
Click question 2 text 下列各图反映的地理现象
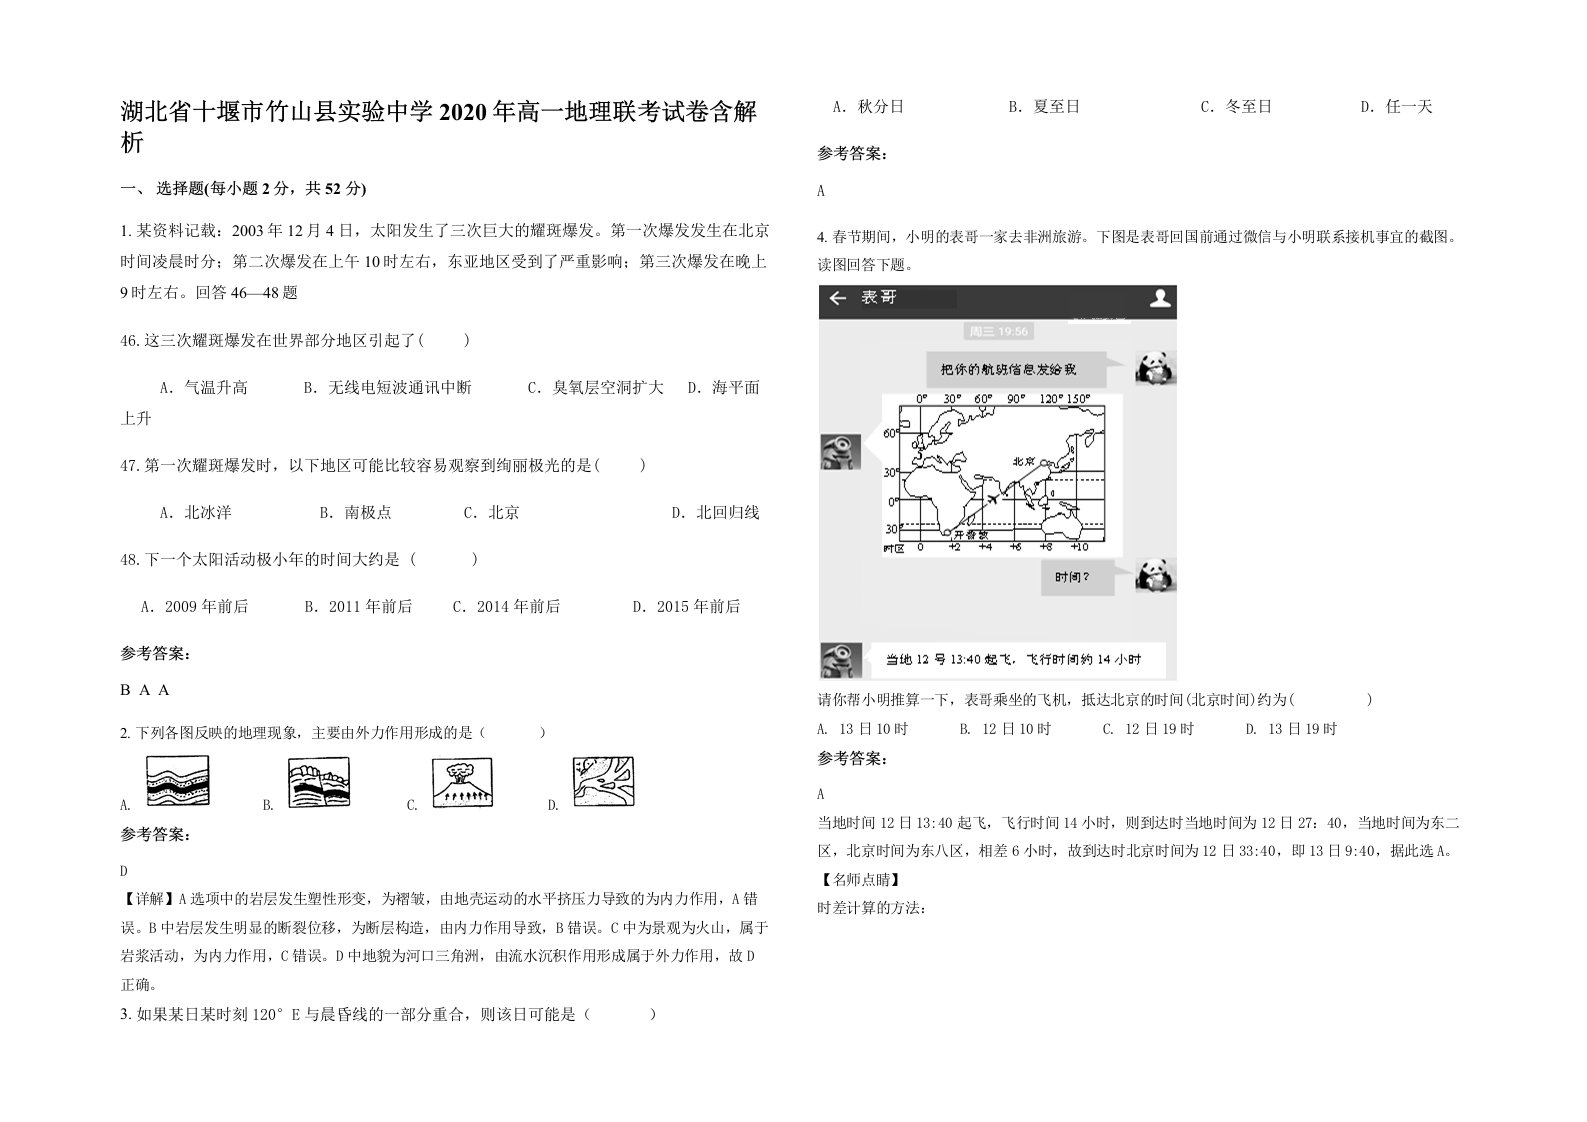[333, 733]
